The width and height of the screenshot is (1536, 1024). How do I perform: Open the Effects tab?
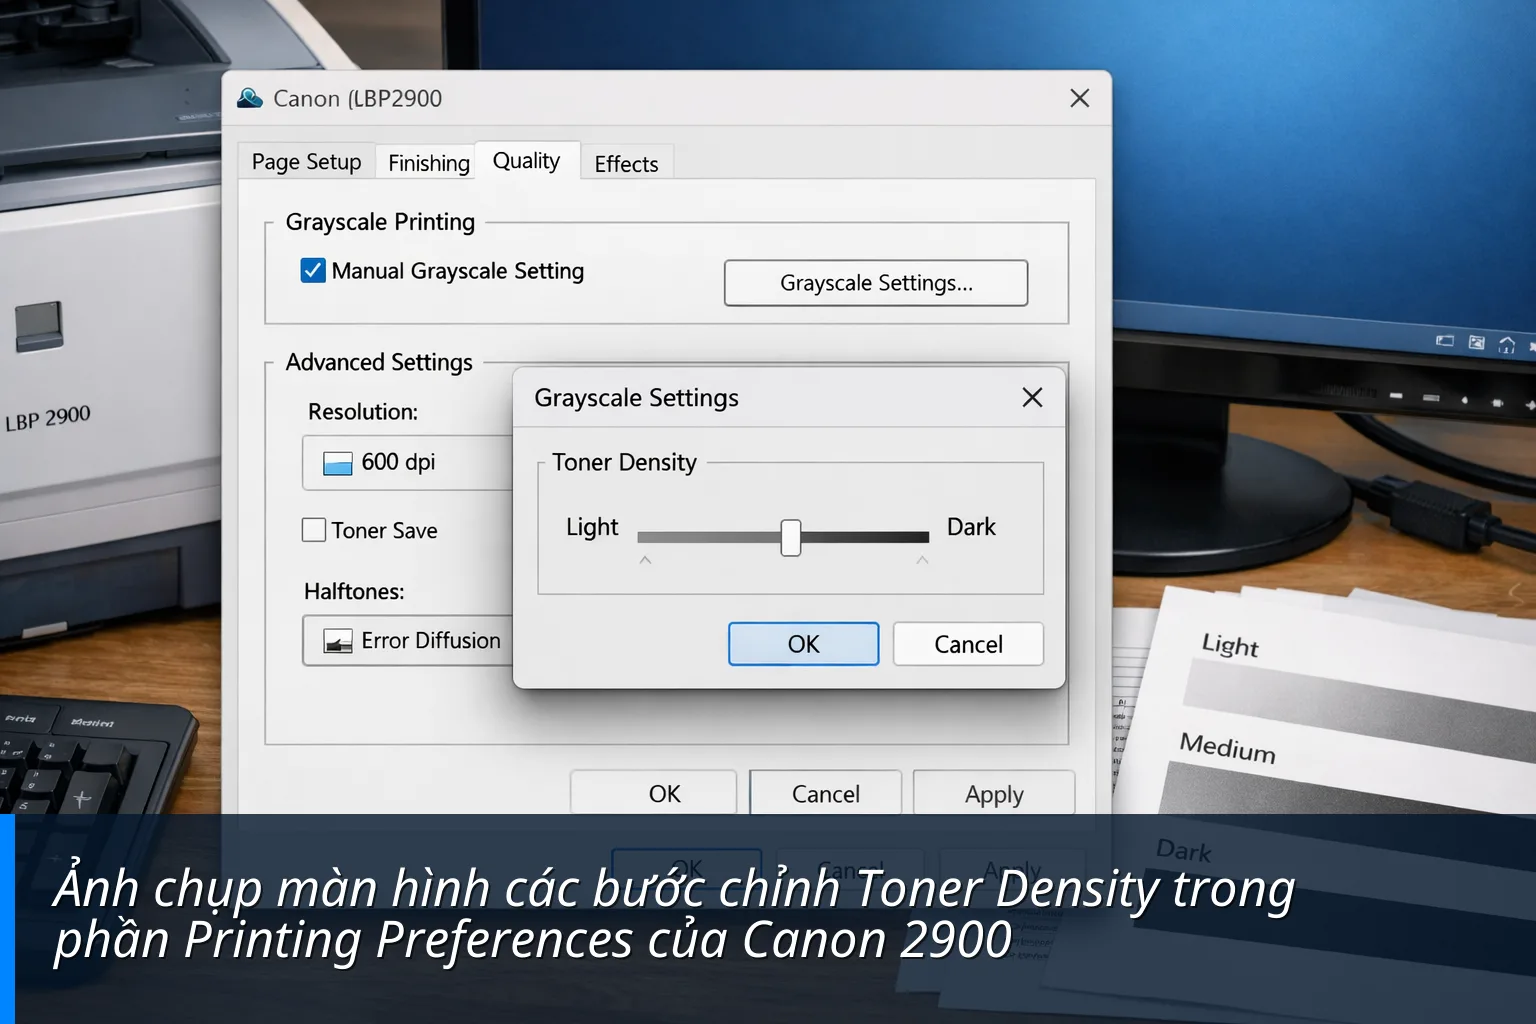[627, 164]
